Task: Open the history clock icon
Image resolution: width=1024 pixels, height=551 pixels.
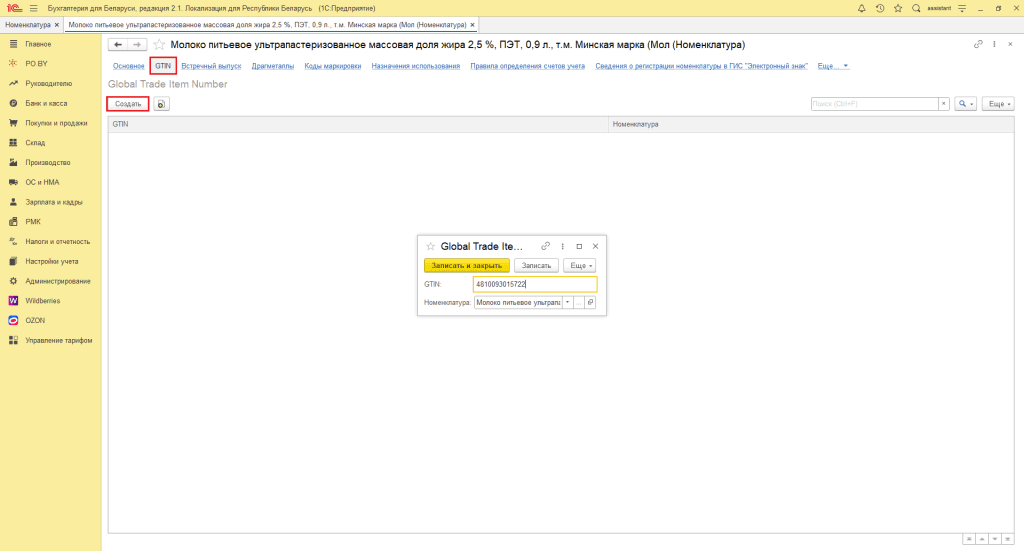Action: point(880,8)
